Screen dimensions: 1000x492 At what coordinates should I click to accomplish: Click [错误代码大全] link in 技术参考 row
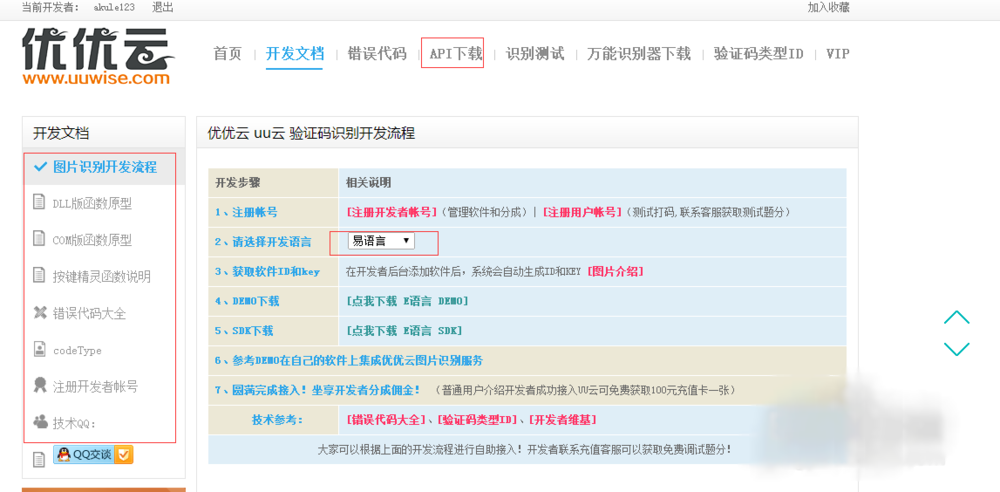pos(386,420)
